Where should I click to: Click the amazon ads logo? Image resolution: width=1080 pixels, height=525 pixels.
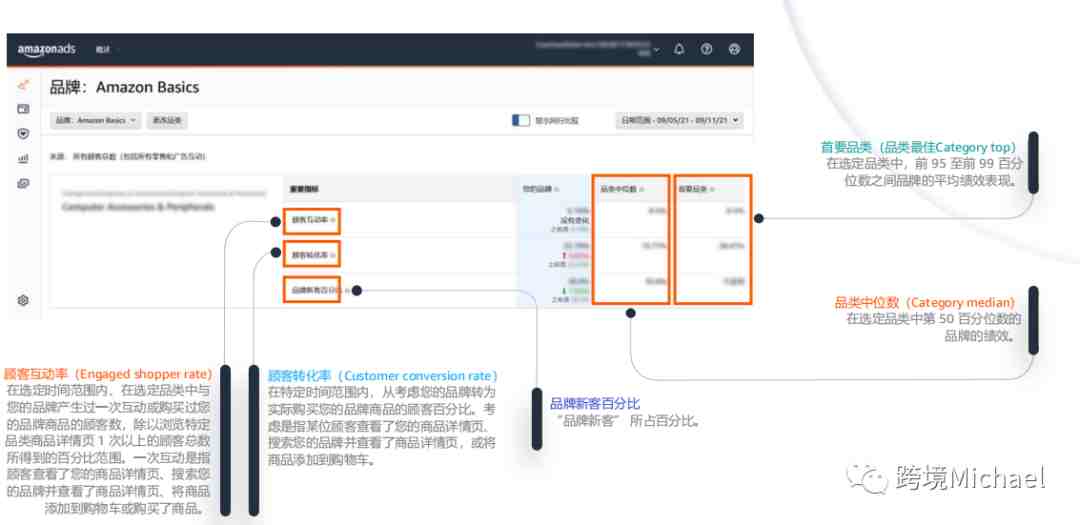pyautogui.click(x=46, y=50)
